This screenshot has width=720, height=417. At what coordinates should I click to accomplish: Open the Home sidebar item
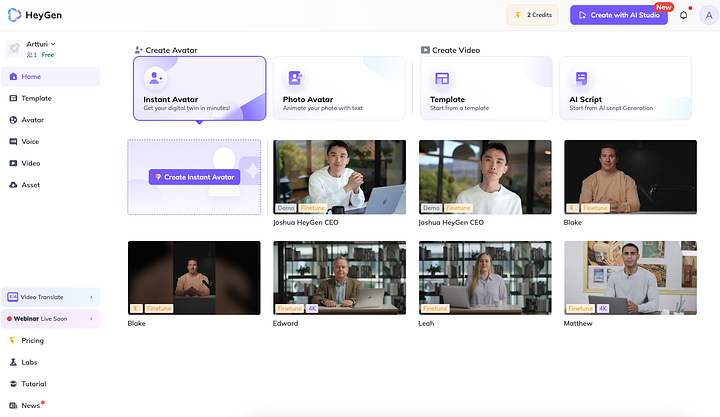pyautogui.click(x=51, y=76)
